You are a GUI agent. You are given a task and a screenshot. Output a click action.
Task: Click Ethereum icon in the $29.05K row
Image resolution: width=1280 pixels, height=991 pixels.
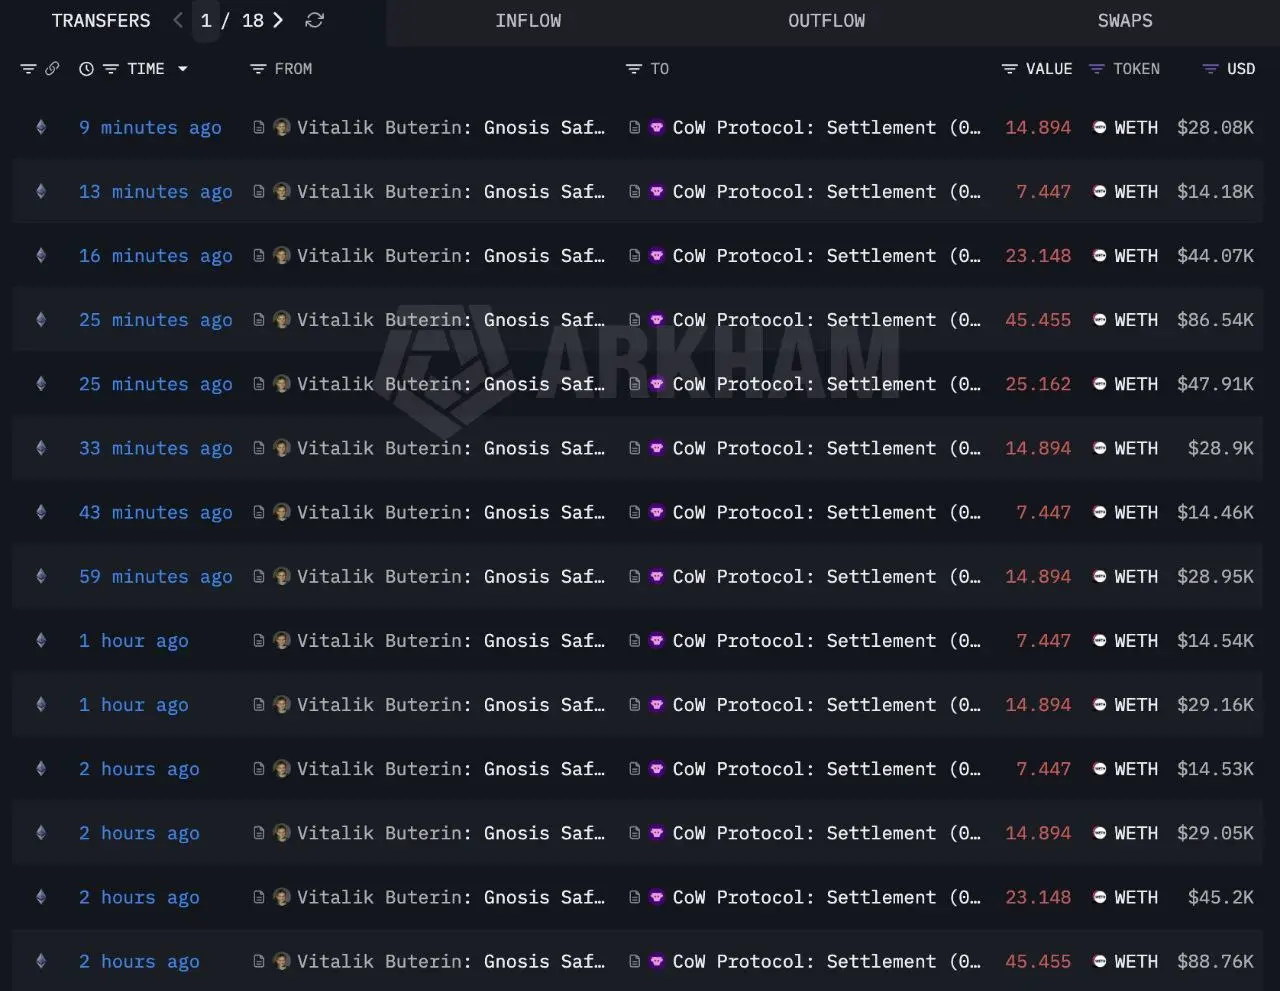tap(41, 833)
